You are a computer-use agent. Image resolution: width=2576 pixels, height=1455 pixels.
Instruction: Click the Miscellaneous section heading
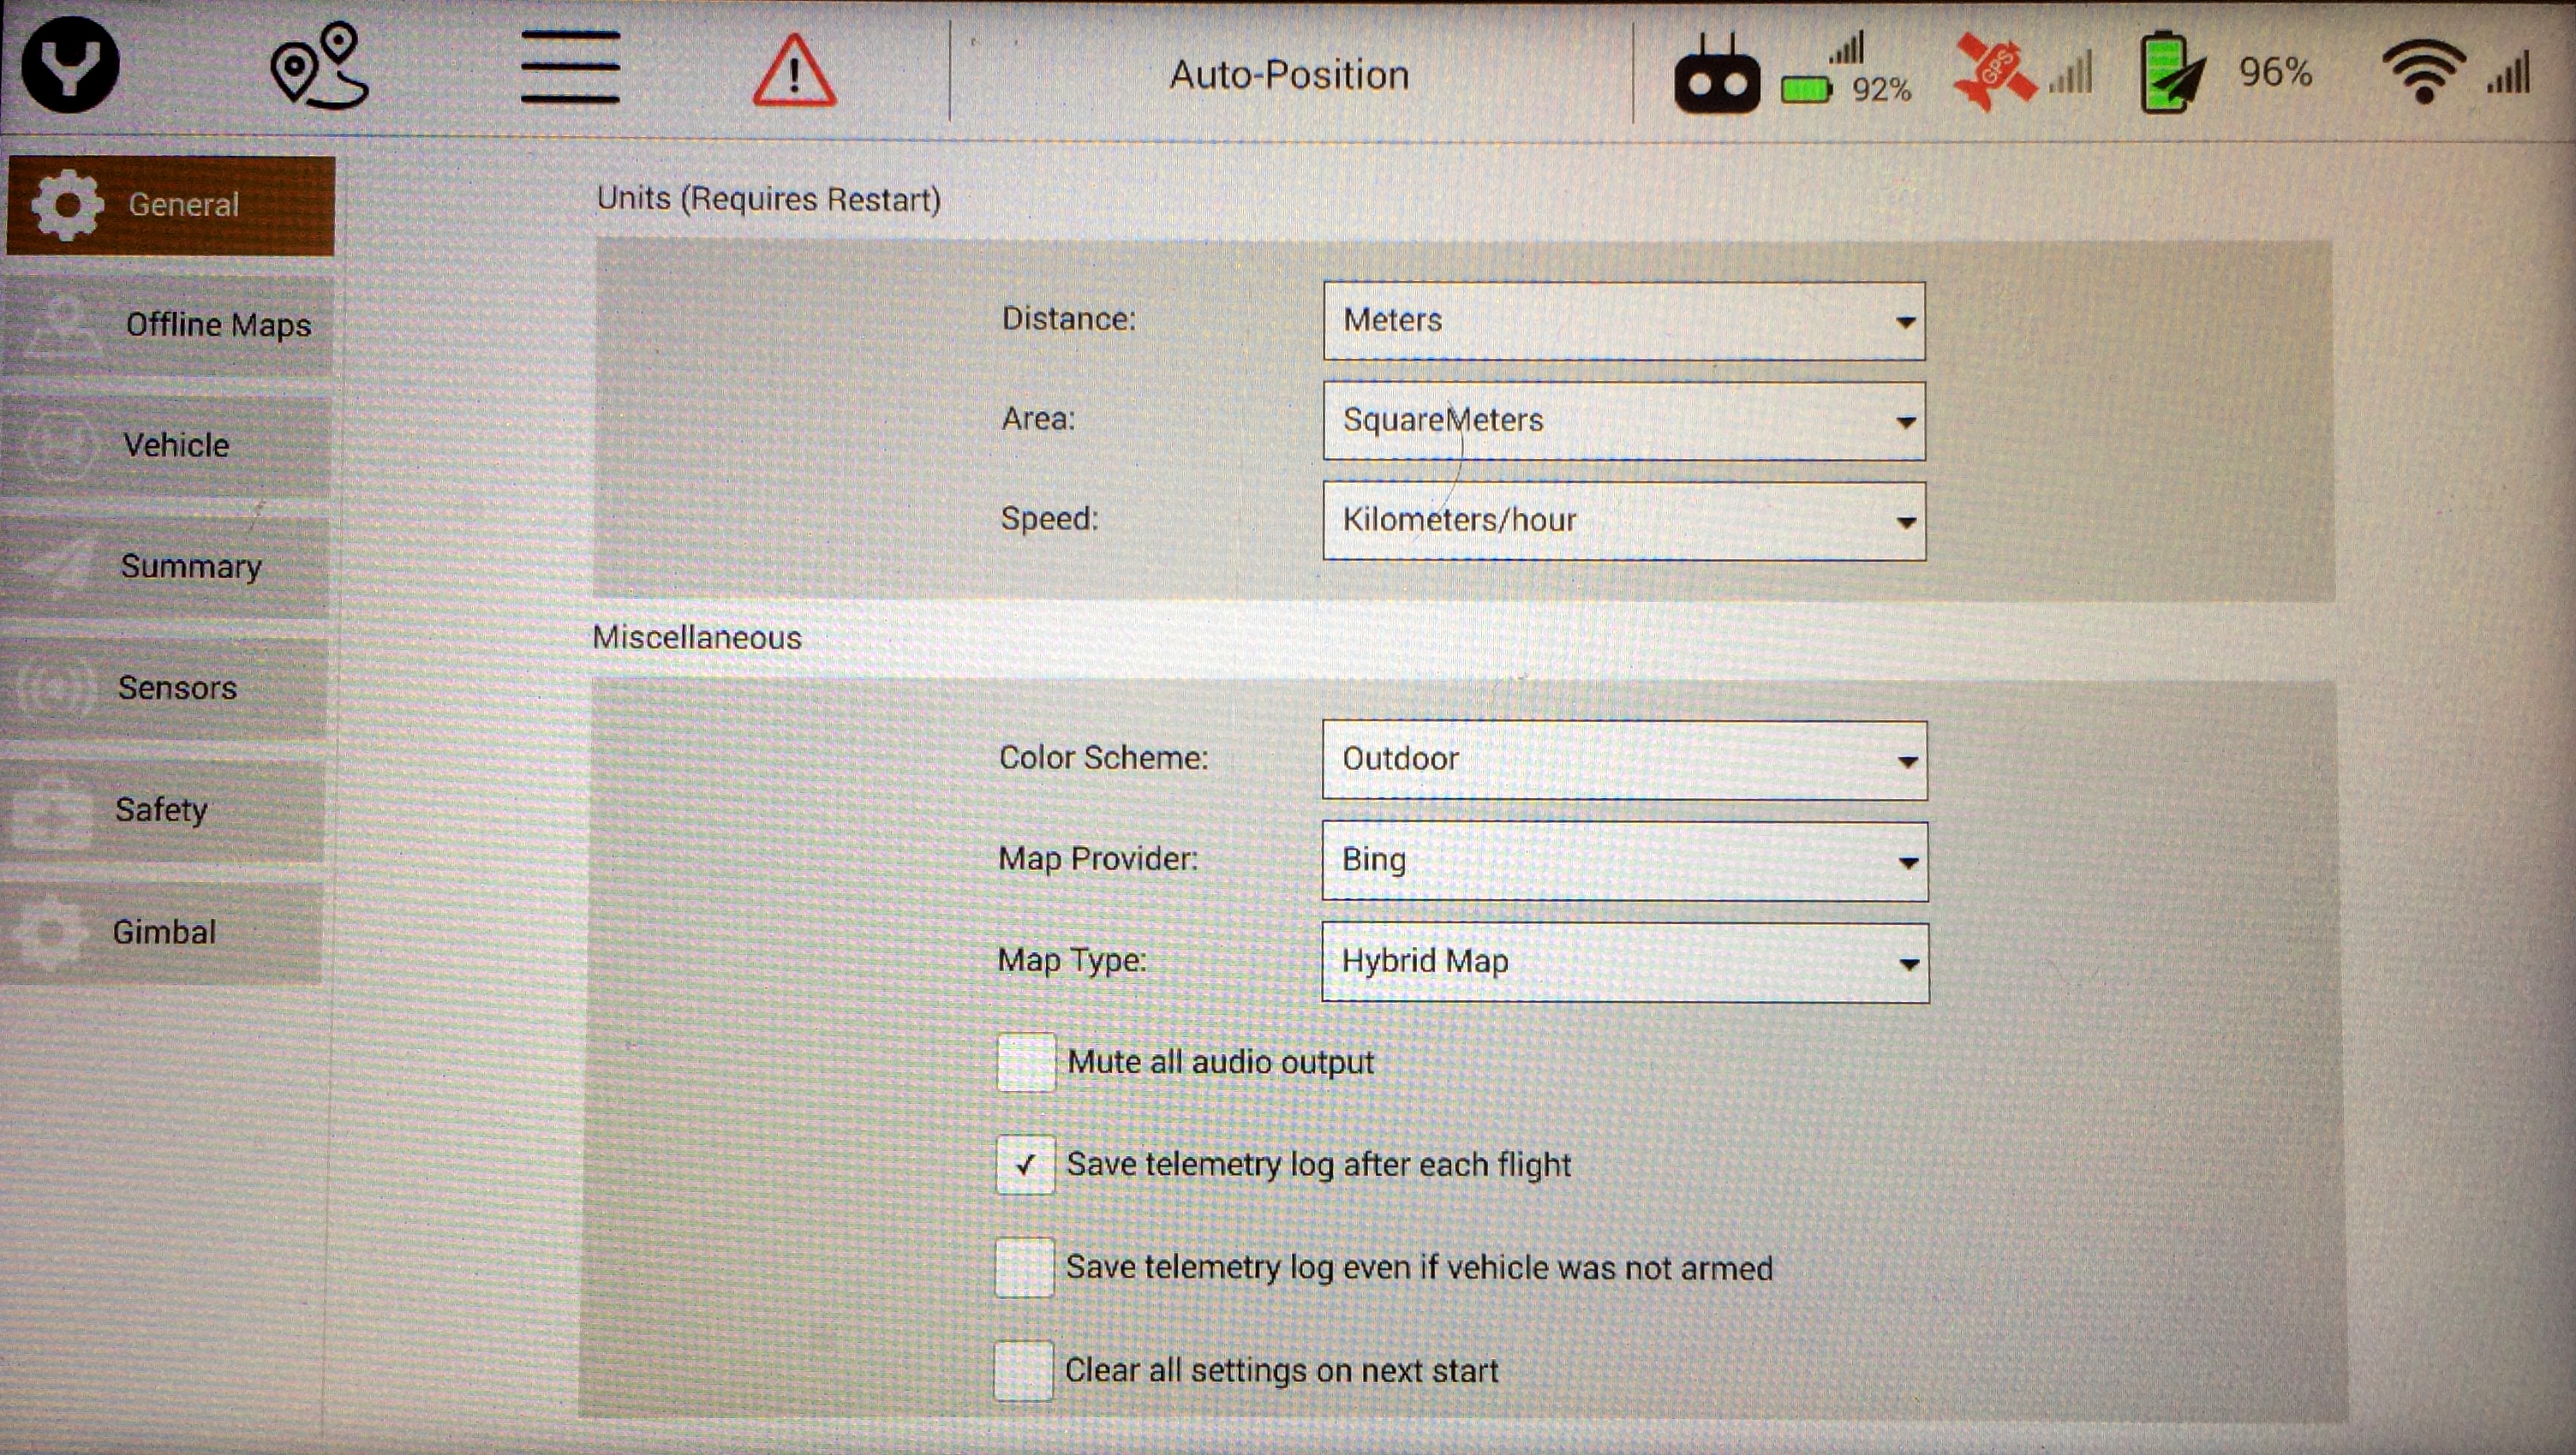point(697,638)
